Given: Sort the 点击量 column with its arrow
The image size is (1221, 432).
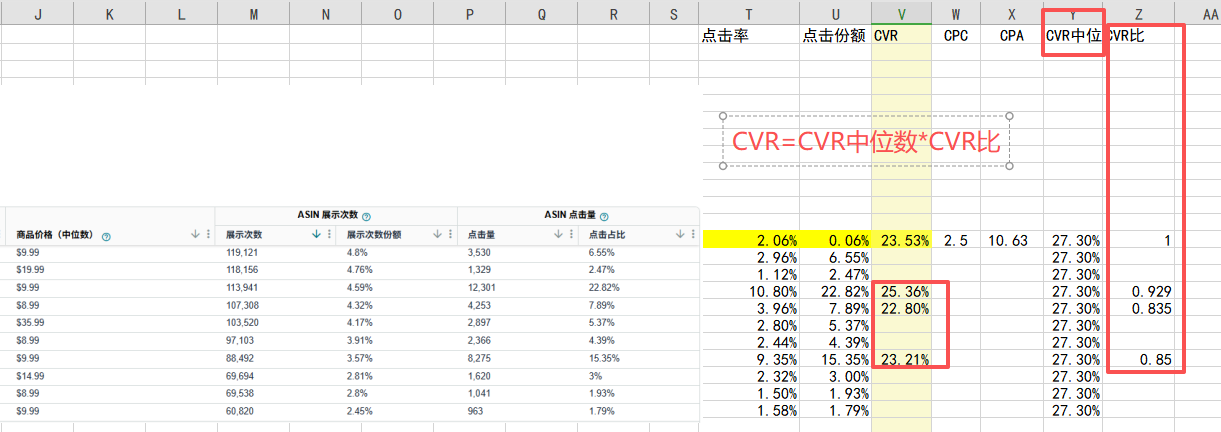Looking at the screenshot, I should pos(558,235).
